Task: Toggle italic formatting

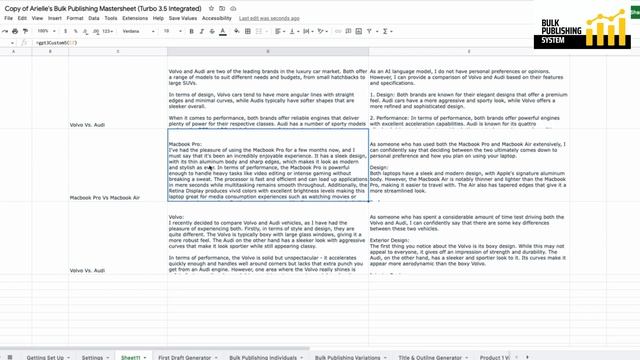Action: coord(202,31)
